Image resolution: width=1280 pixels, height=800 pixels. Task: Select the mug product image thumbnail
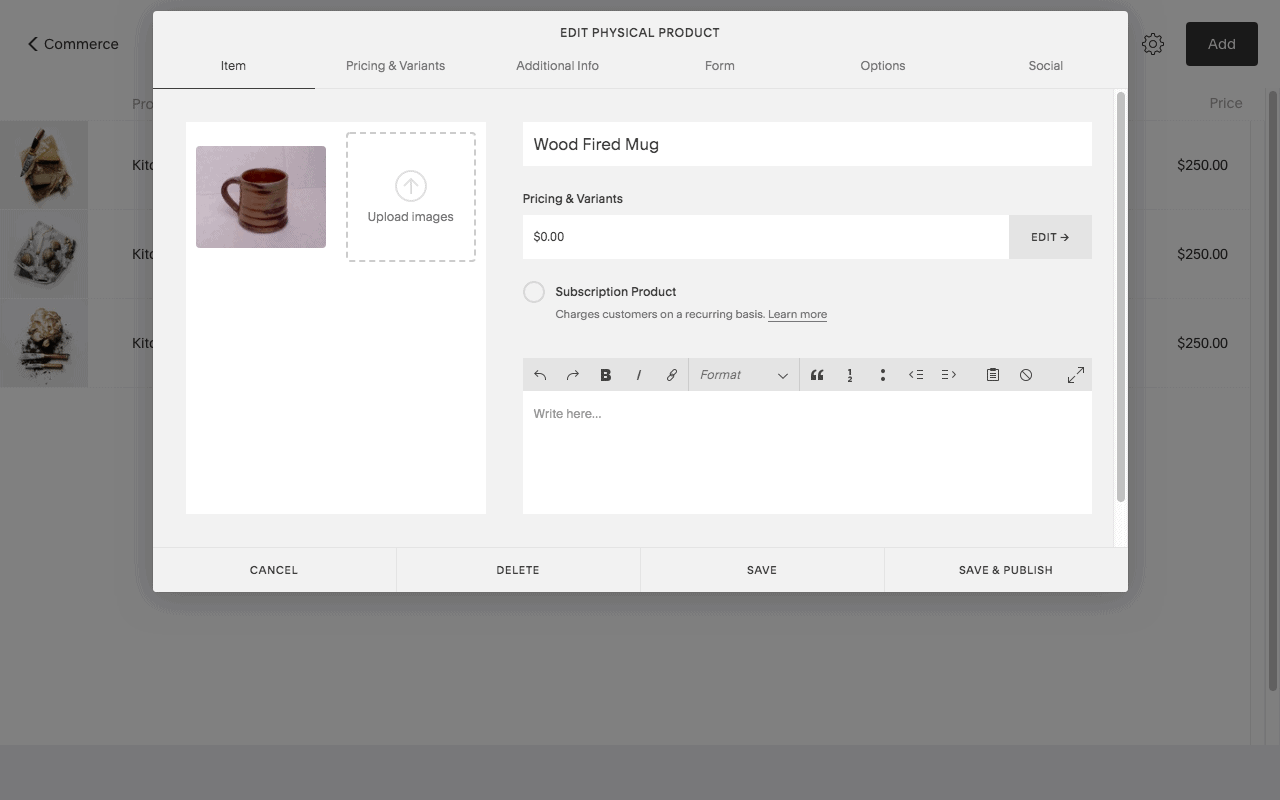(x=261, y=197)
